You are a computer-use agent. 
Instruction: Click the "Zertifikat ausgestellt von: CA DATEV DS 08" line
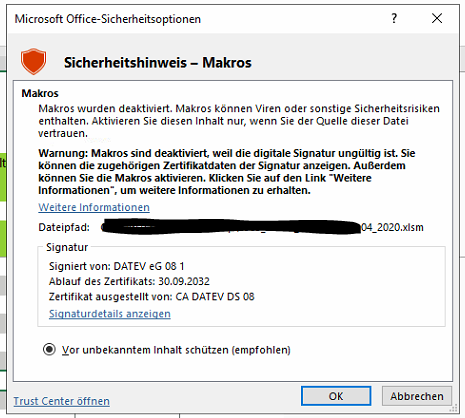pos(152,297)
